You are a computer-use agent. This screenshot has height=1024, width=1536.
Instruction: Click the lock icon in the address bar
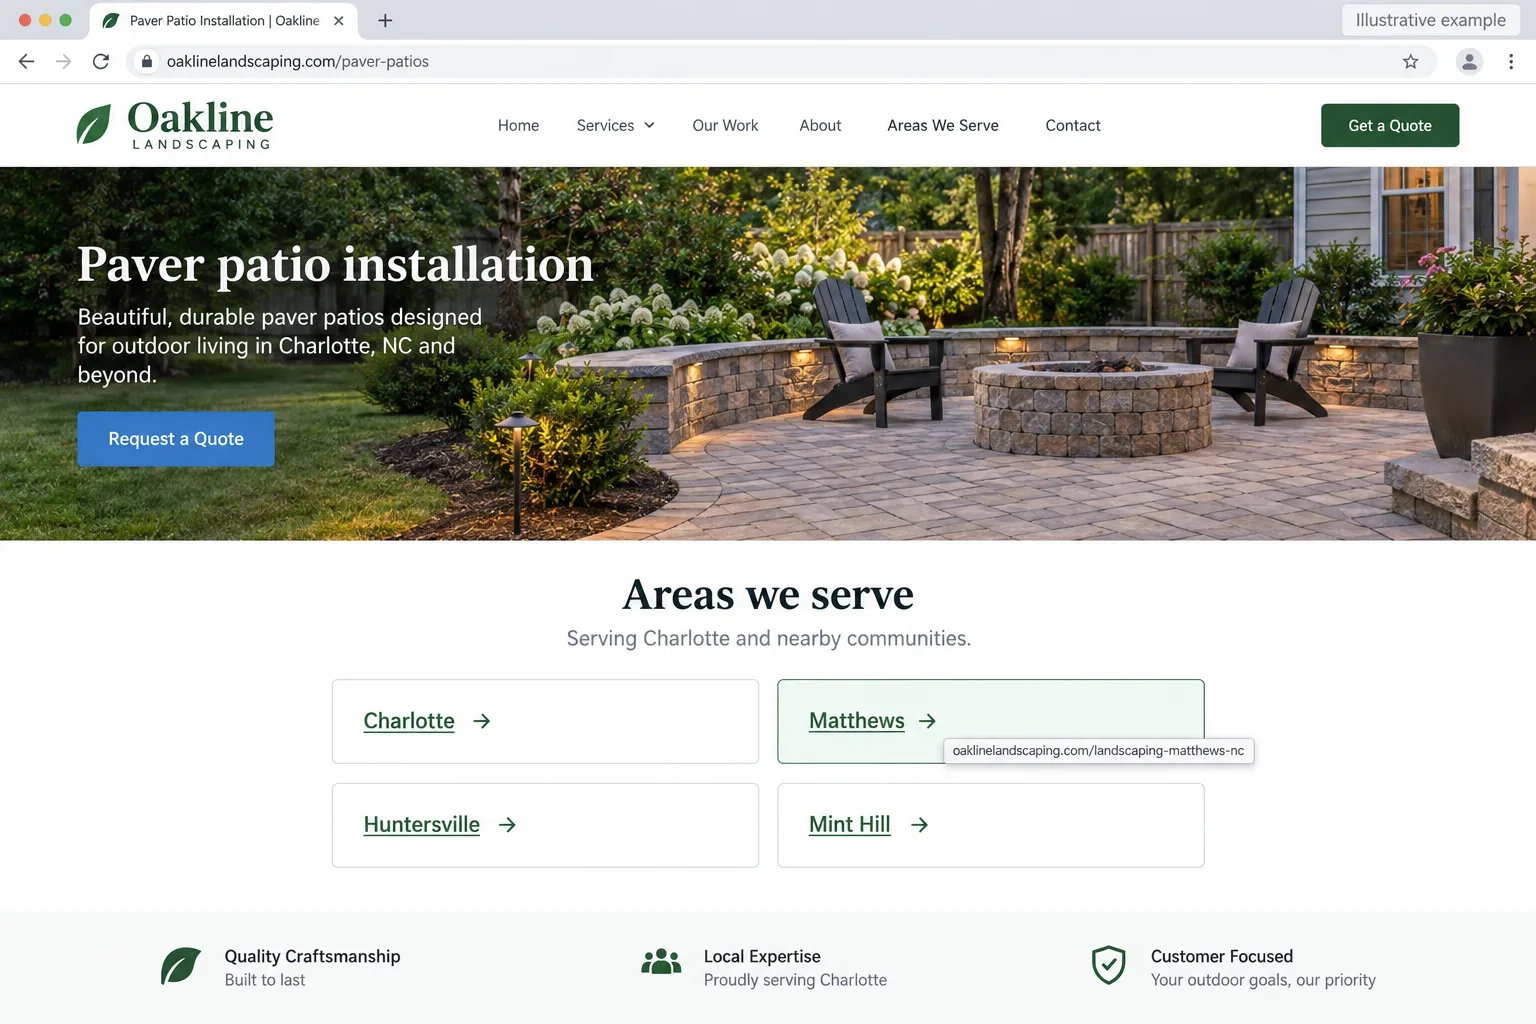(x=147, y=62)
